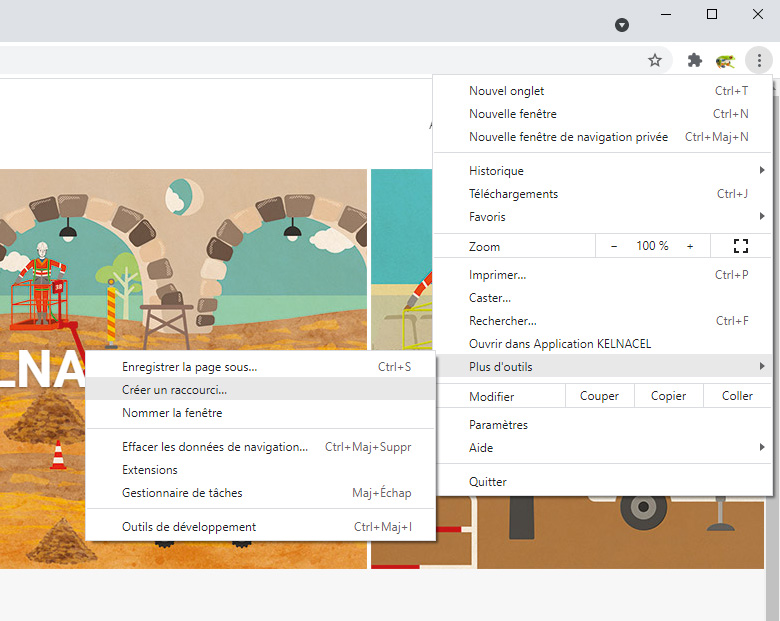Click the frog profile avatar icon
Screen dimensions: 780x621
725,61
